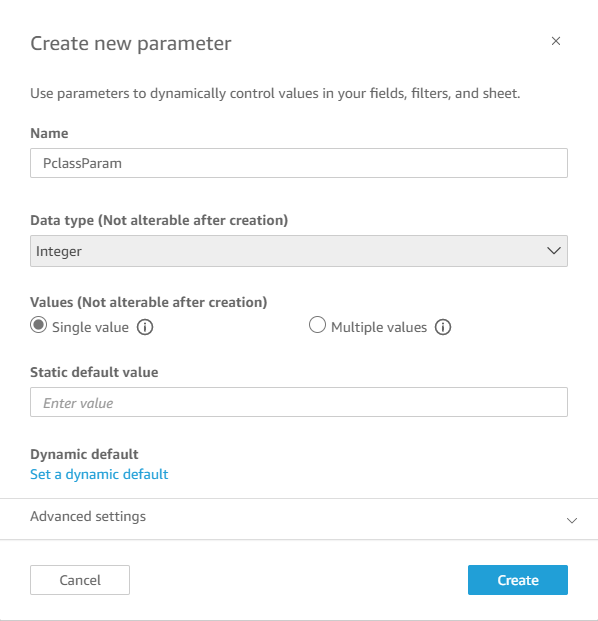Open the Integer data type dropdown

(x=299, y=251)
